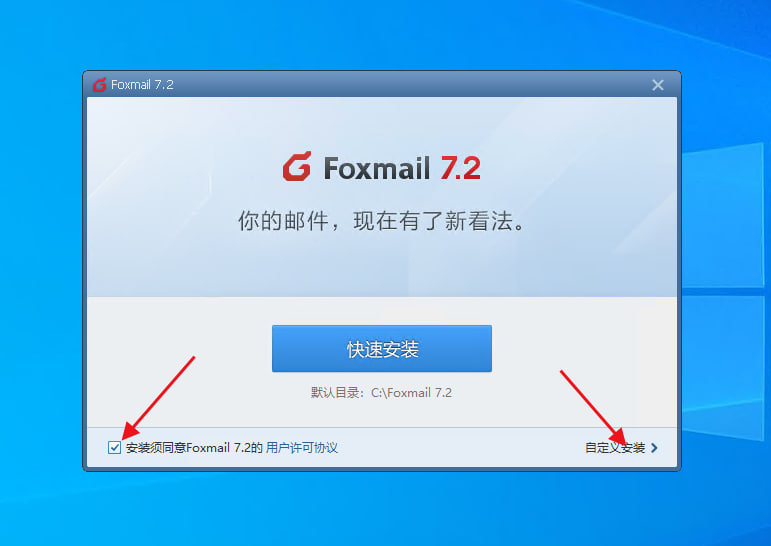Click the C:\Foxmail 7.2 default path text
Image resolution: width=771 pixels, height=546 pixels.
click(411, 393)
